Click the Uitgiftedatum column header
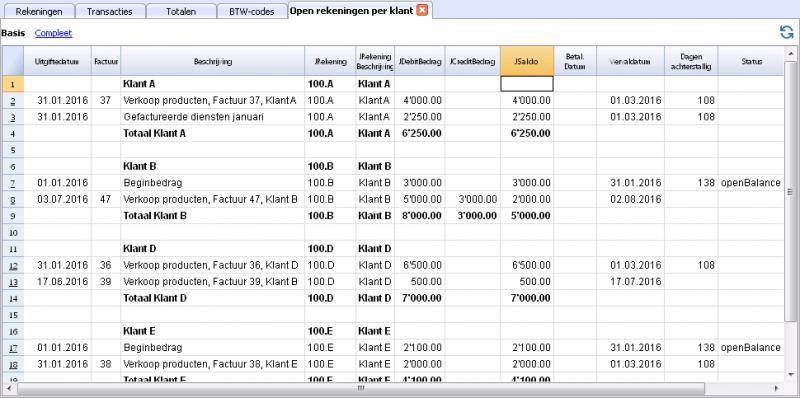The image size is (800, 398). pos(57,61)
